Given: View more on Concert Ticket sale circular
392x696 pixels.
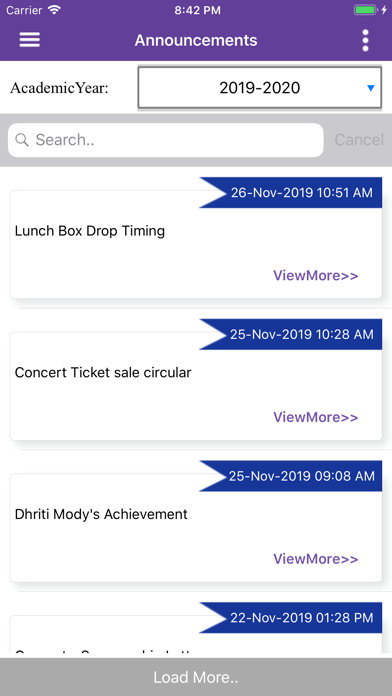Looking at the screenshot, I should [x=315, y=417].
